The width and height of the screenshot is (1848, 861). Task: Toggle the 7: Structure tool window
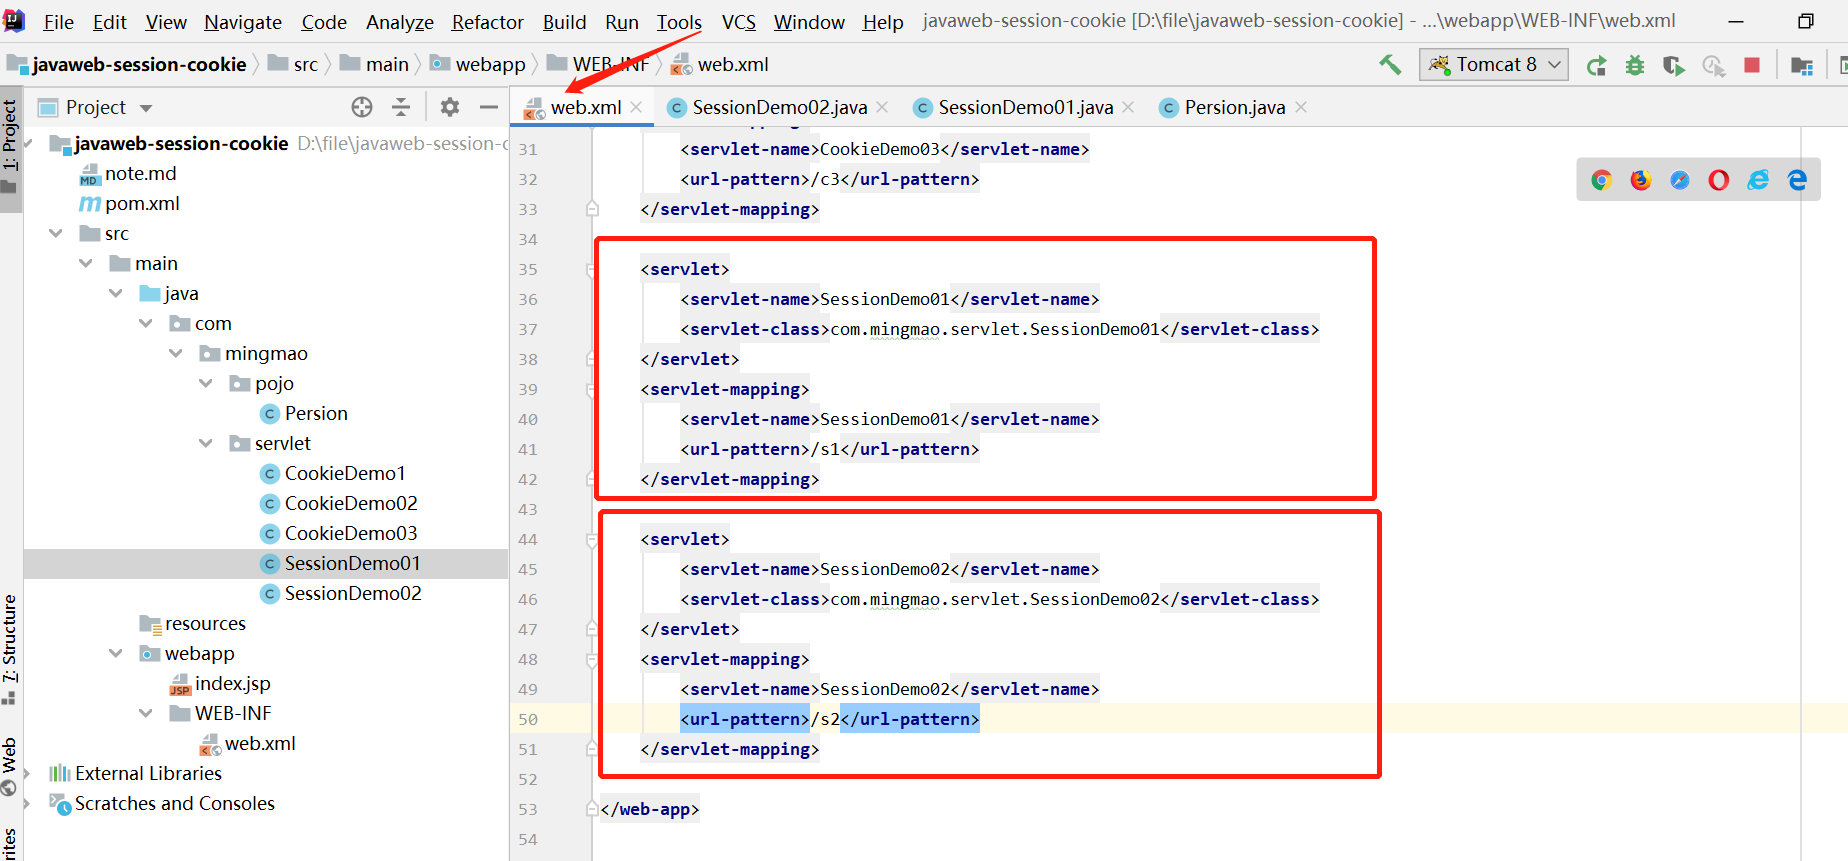pos(10,649)
